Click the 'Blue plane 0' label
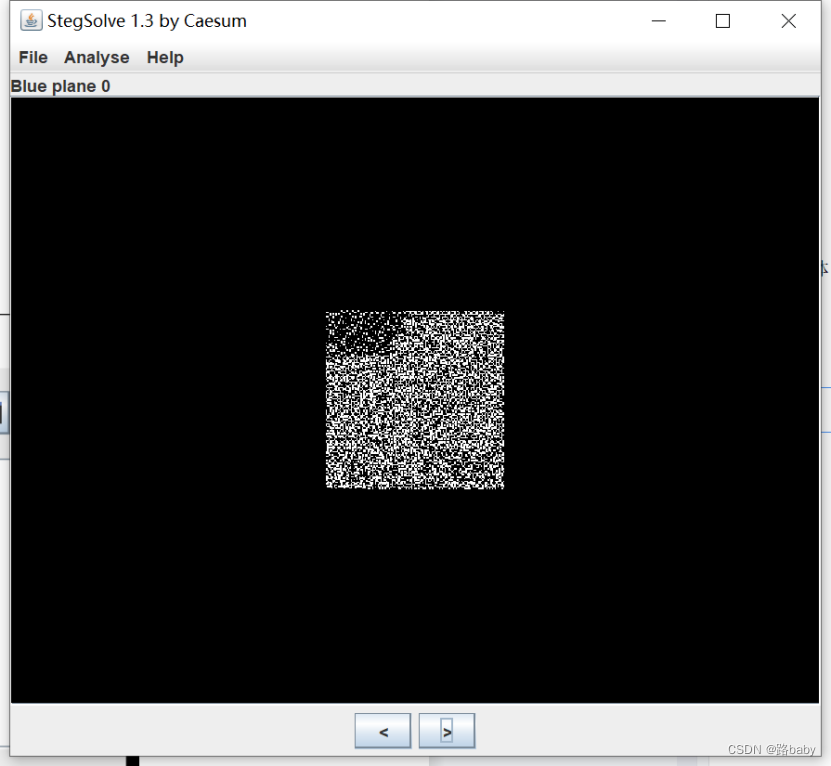 [x=60, y=86]
